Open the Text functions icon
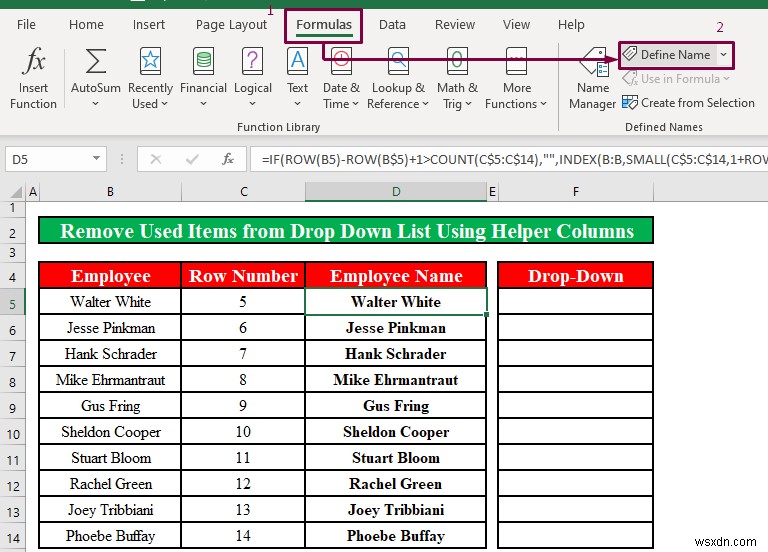 [297, 61]
